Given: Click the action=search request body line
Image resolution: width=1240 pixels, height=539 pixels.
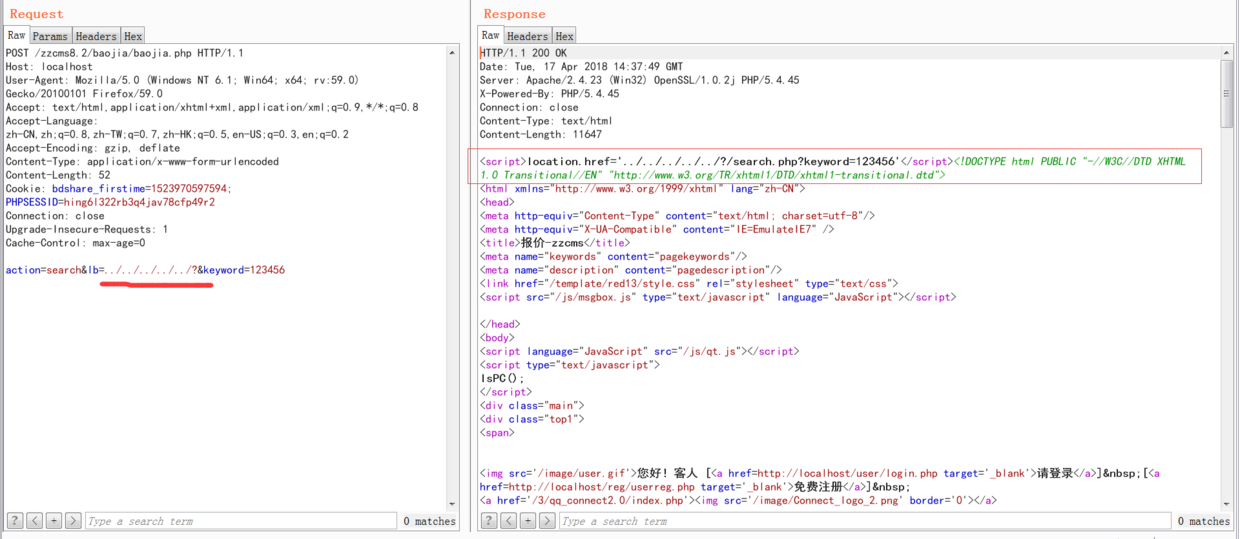Looking at the screenshot, I should click(145, 270).
